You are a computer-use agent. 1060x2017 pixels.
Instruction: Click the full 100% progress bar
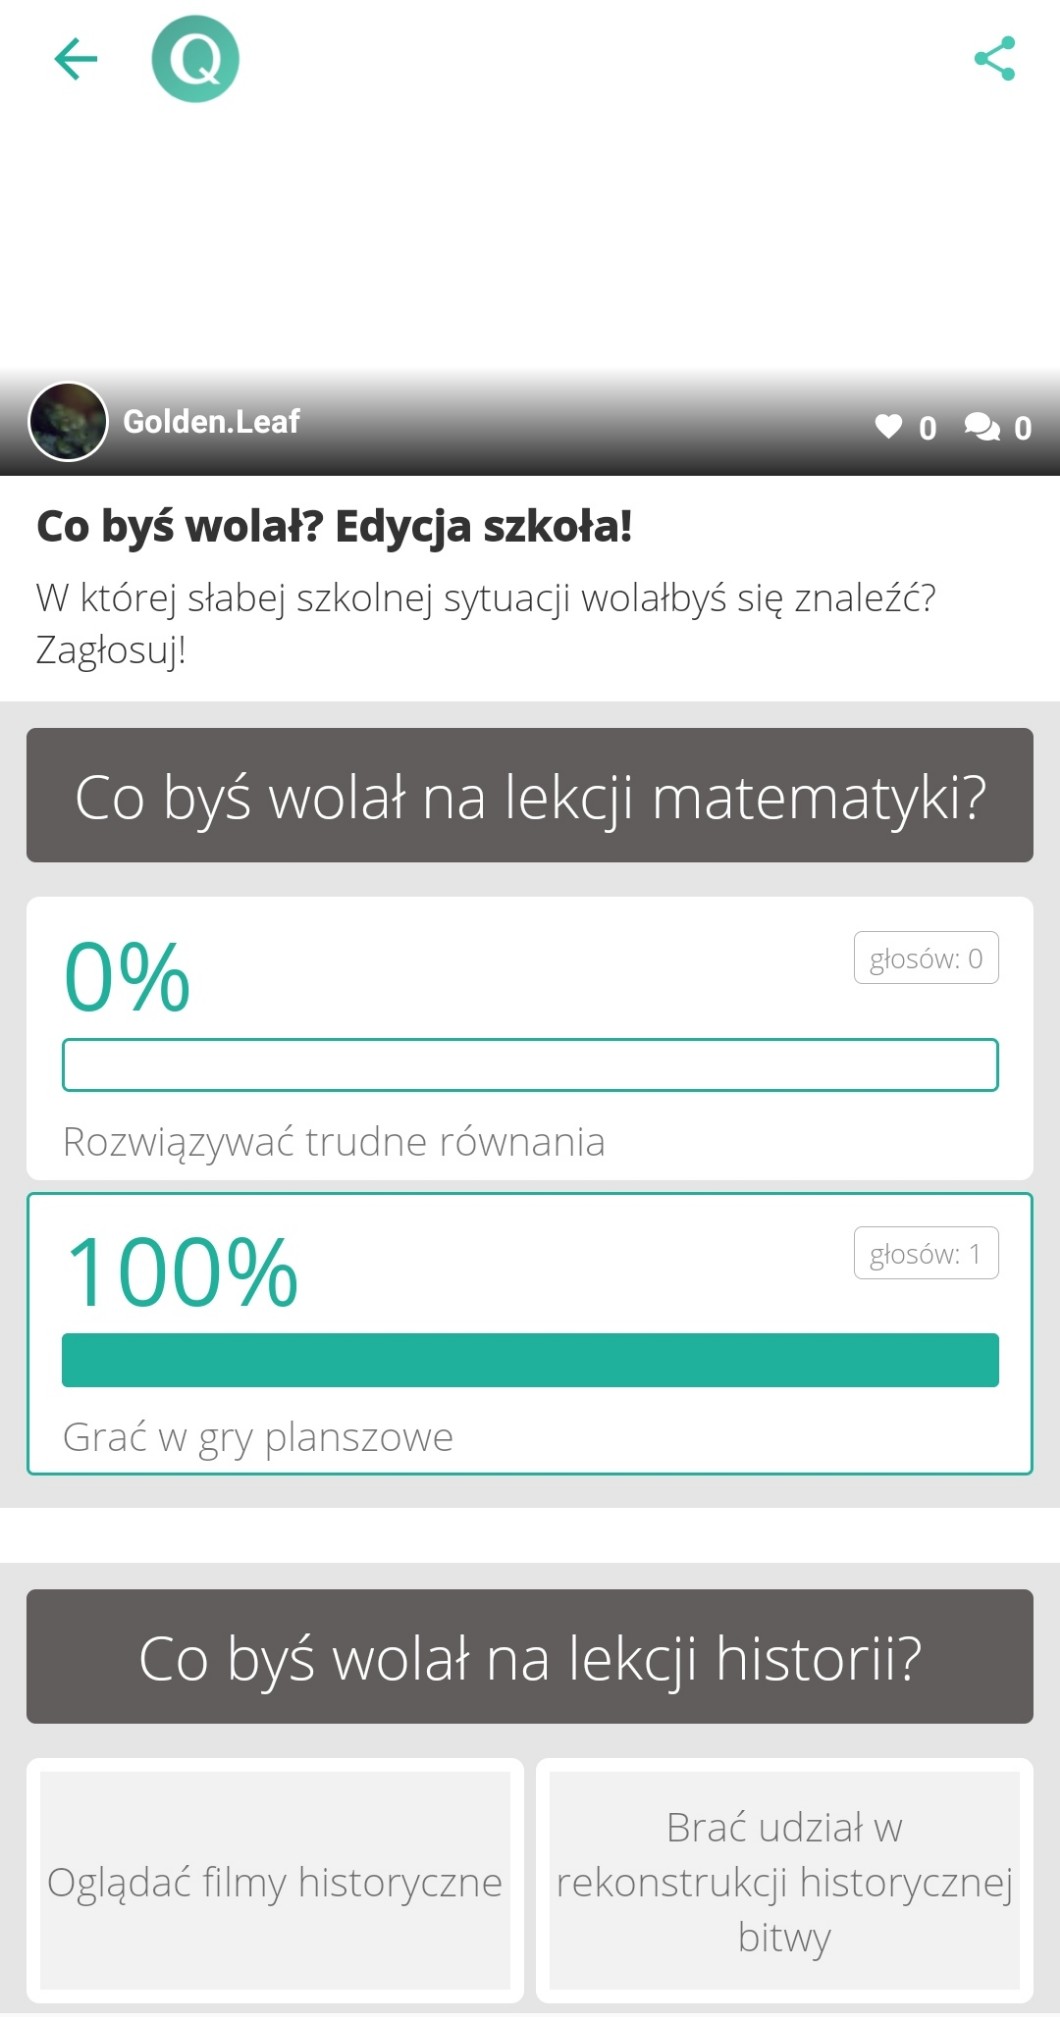tap(530, 1360)
